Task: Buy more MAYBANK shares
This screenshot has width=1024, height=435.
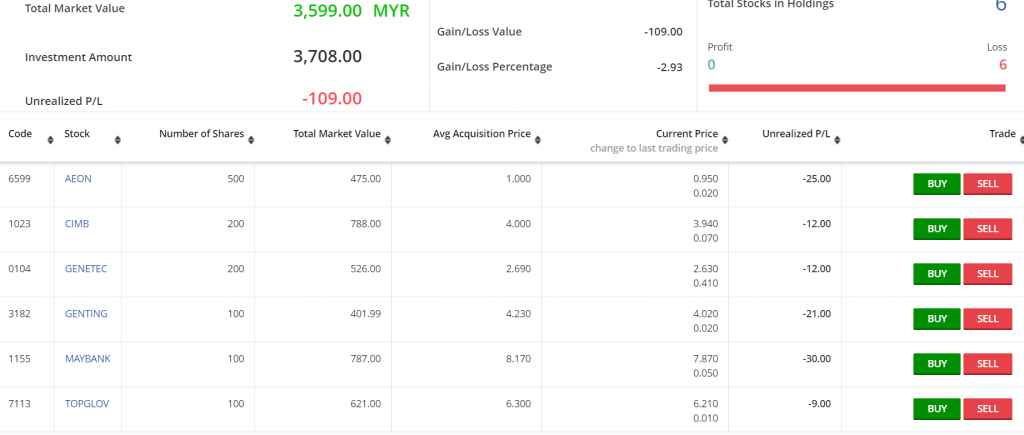Action: point(936,364)
